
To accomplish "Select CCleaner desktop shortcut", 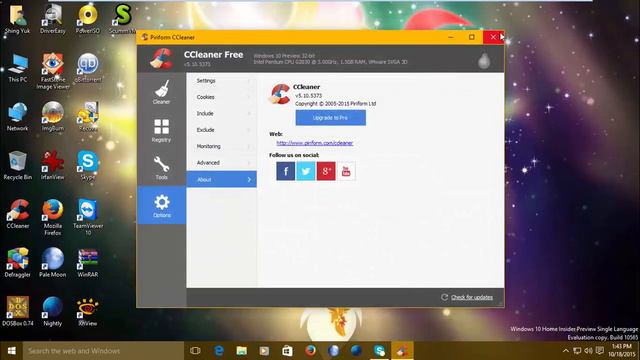I will 18,214.
